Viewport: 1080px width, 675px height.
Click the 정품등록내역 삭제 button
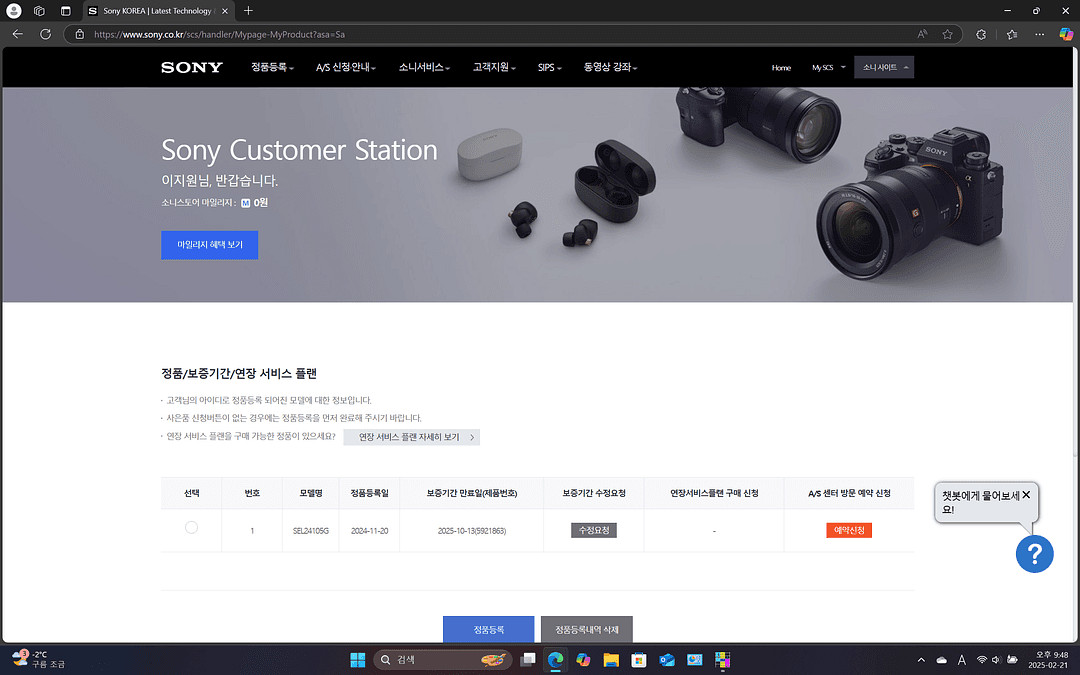(x=587, y=630)
